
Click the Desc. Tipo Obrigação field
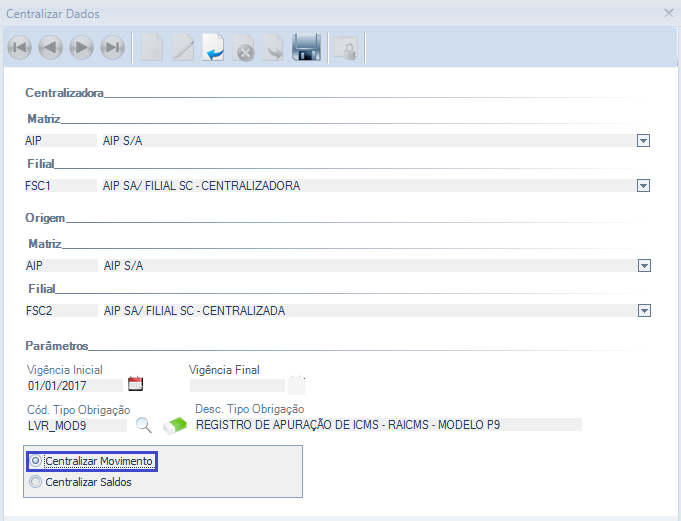[388, 425]
